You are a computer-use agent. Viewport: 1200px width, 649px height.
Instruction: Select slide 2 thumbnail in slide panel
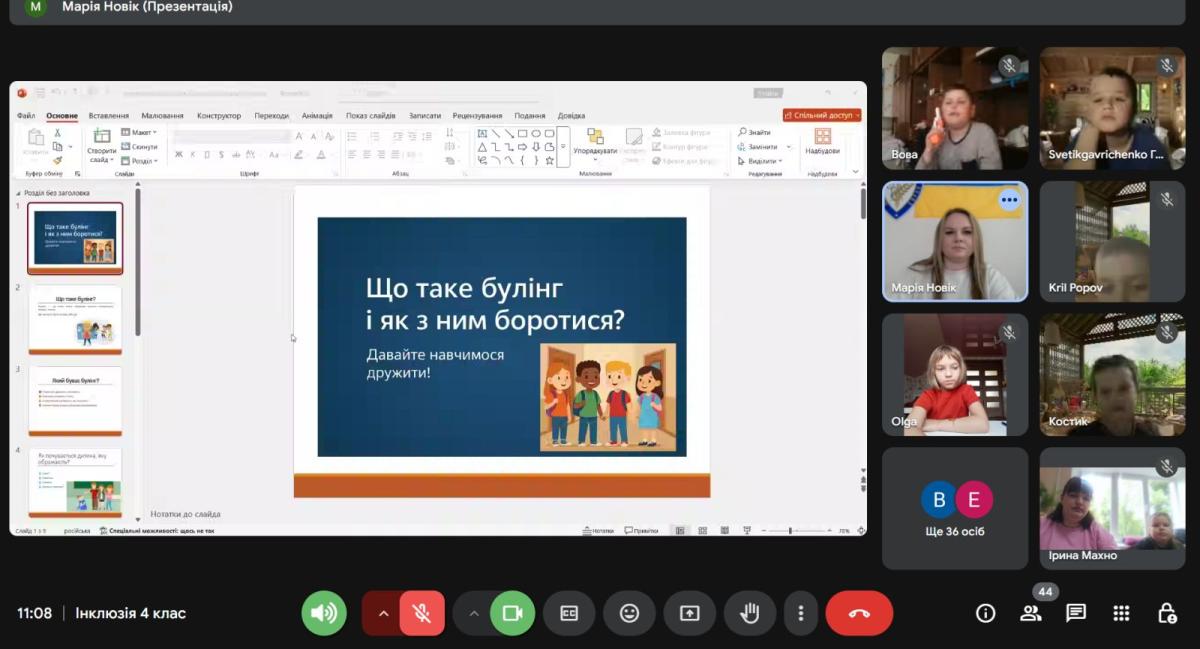coord(75,319)
